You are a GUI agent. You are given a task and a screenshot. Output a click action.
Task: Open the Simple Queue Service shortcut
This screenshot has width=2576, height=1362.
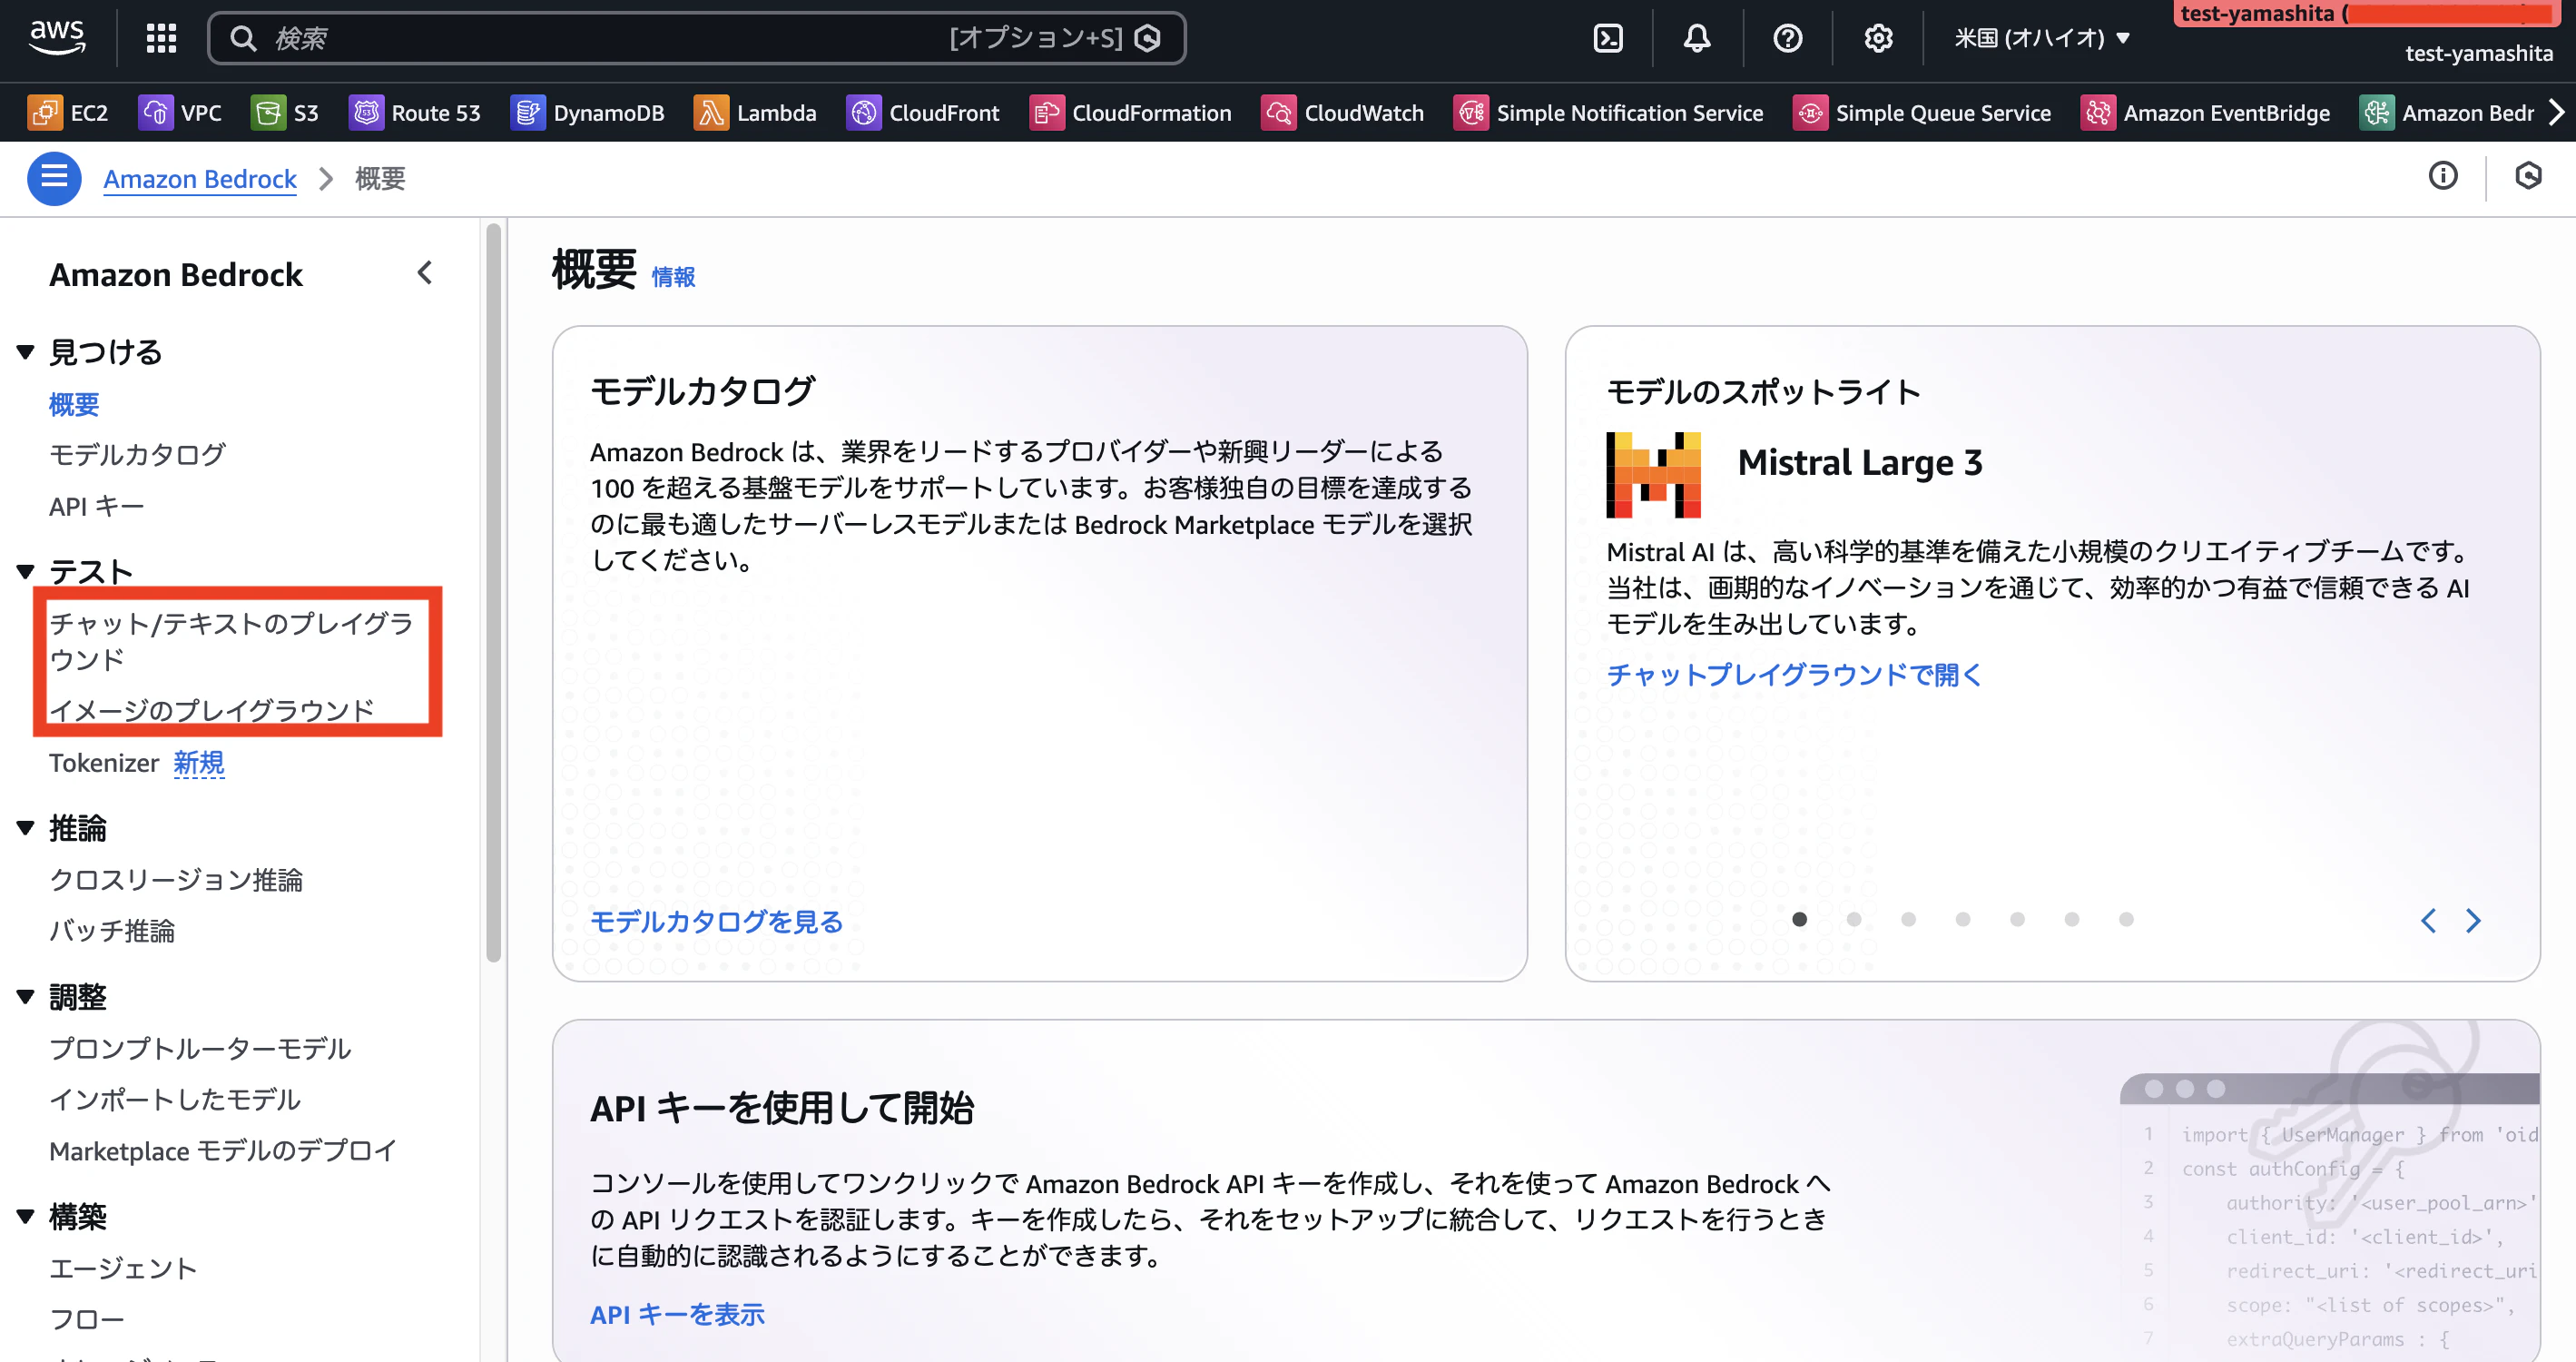pyautogui.click(x=1921, y=112)
